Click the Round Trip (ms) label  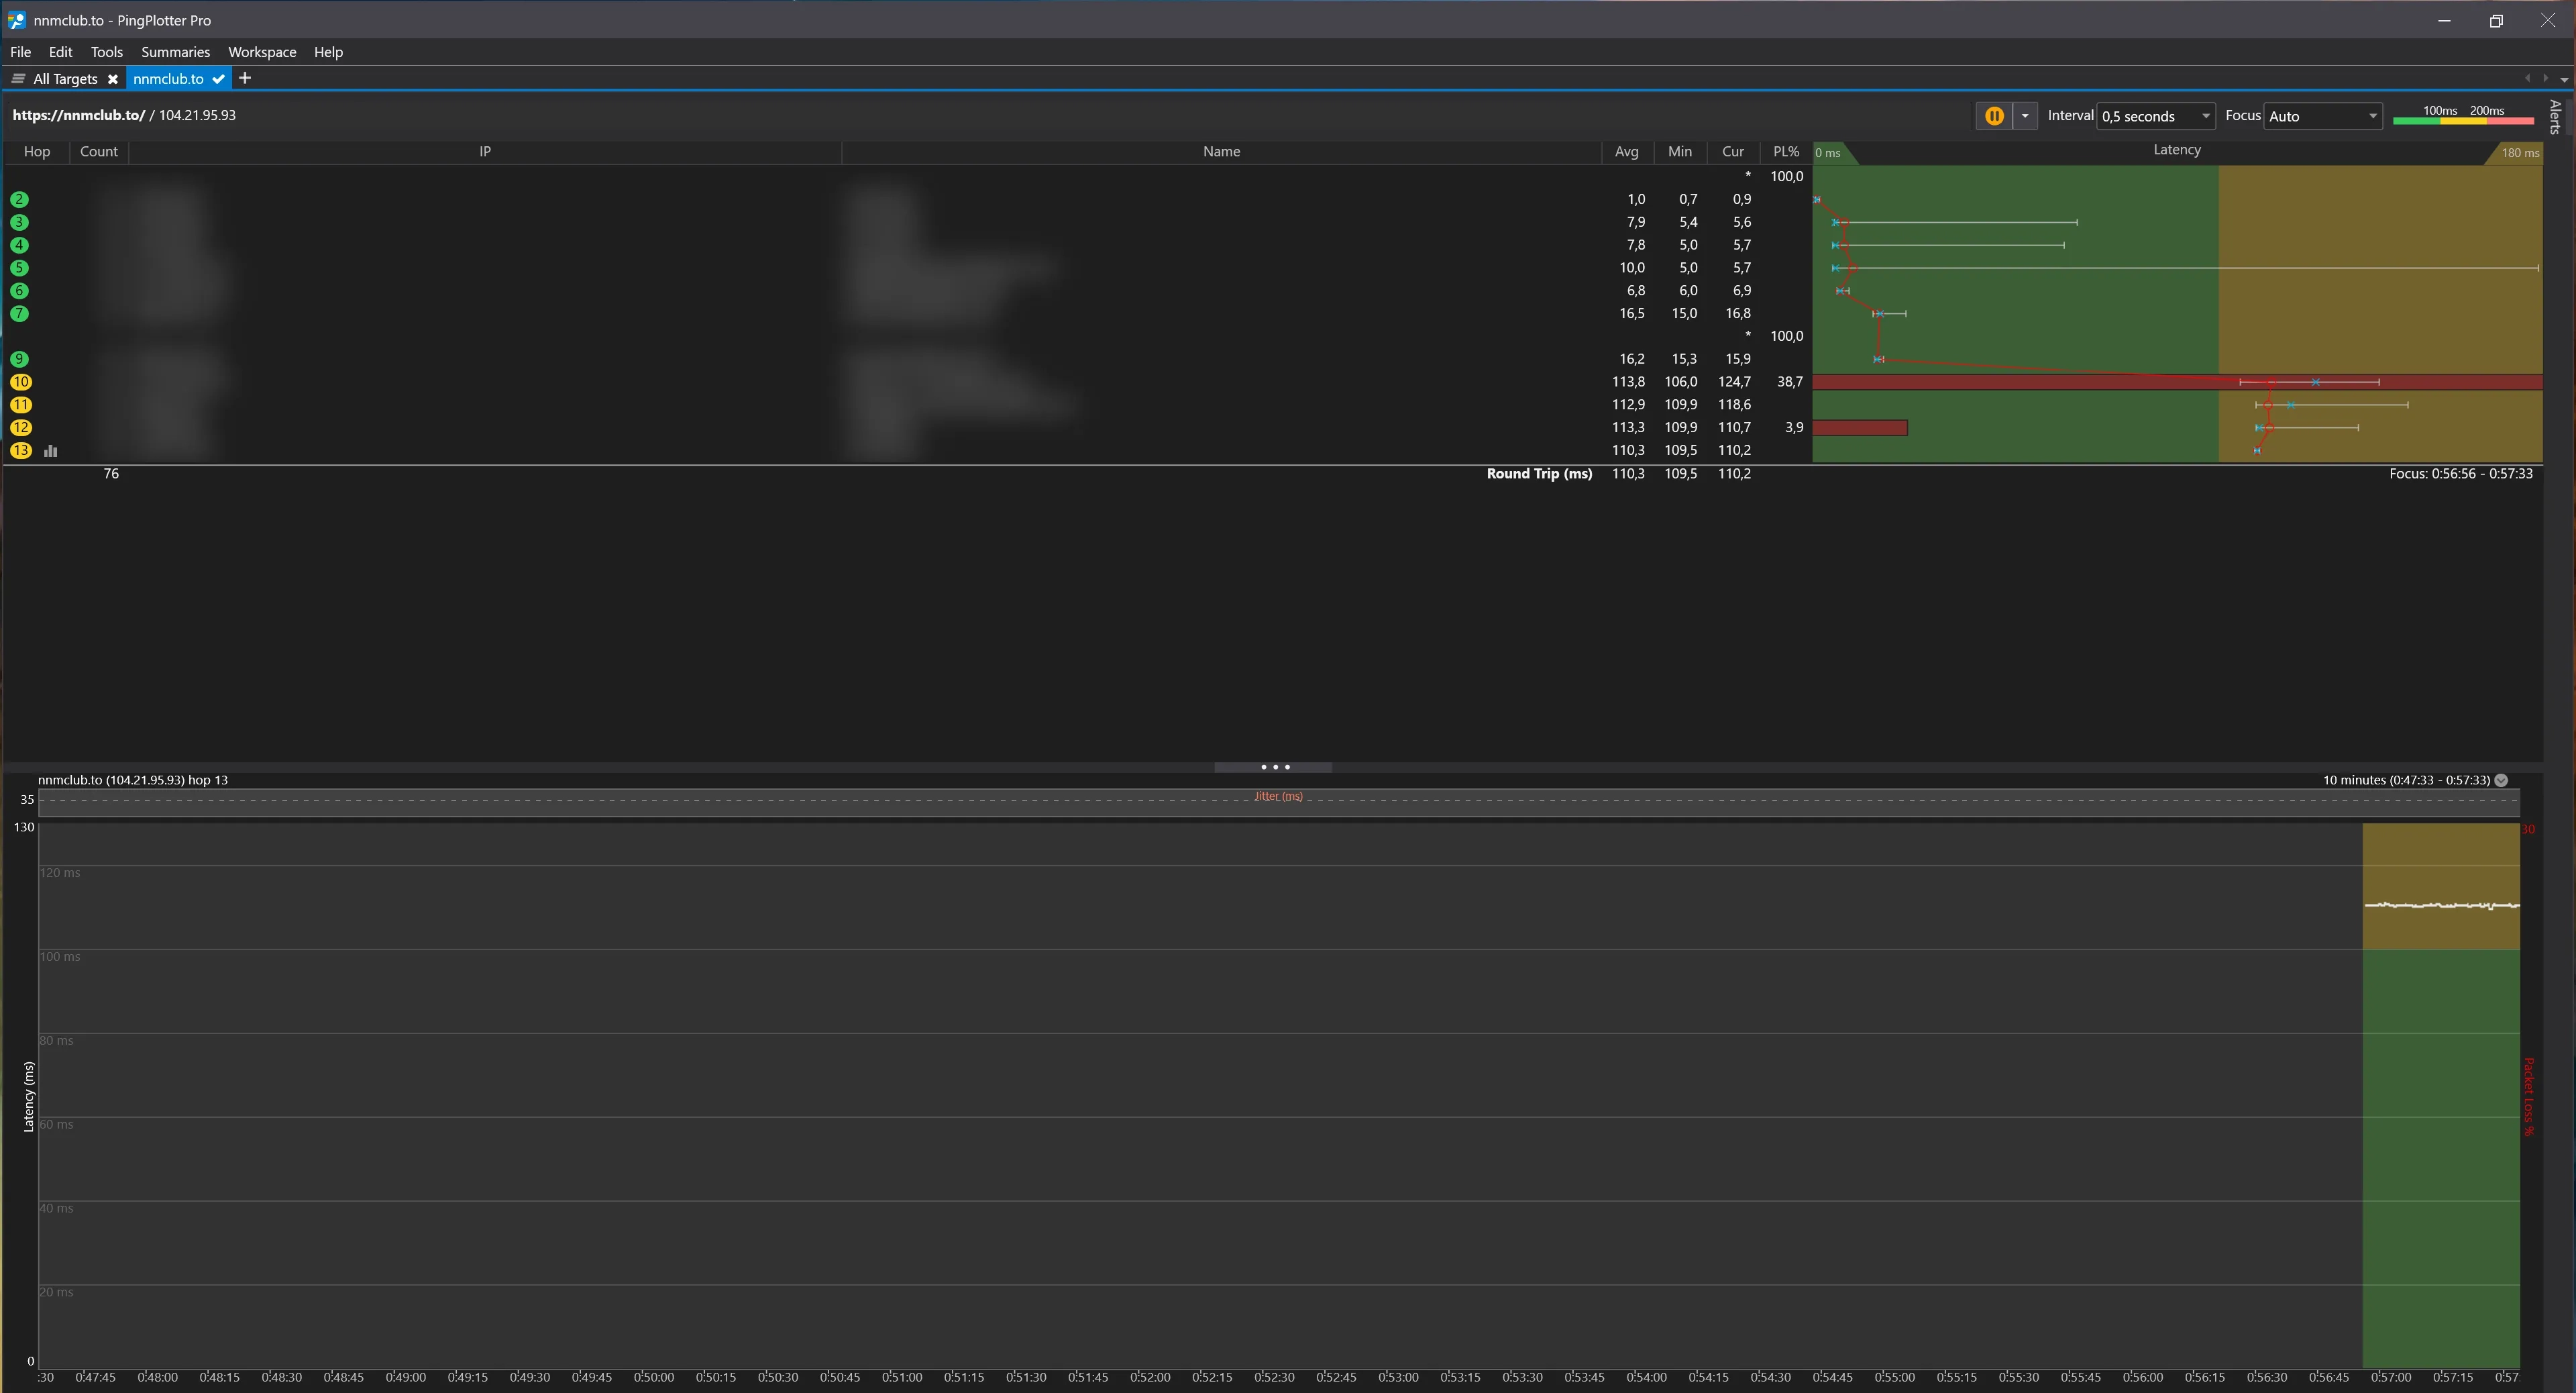coord(1539,474)
